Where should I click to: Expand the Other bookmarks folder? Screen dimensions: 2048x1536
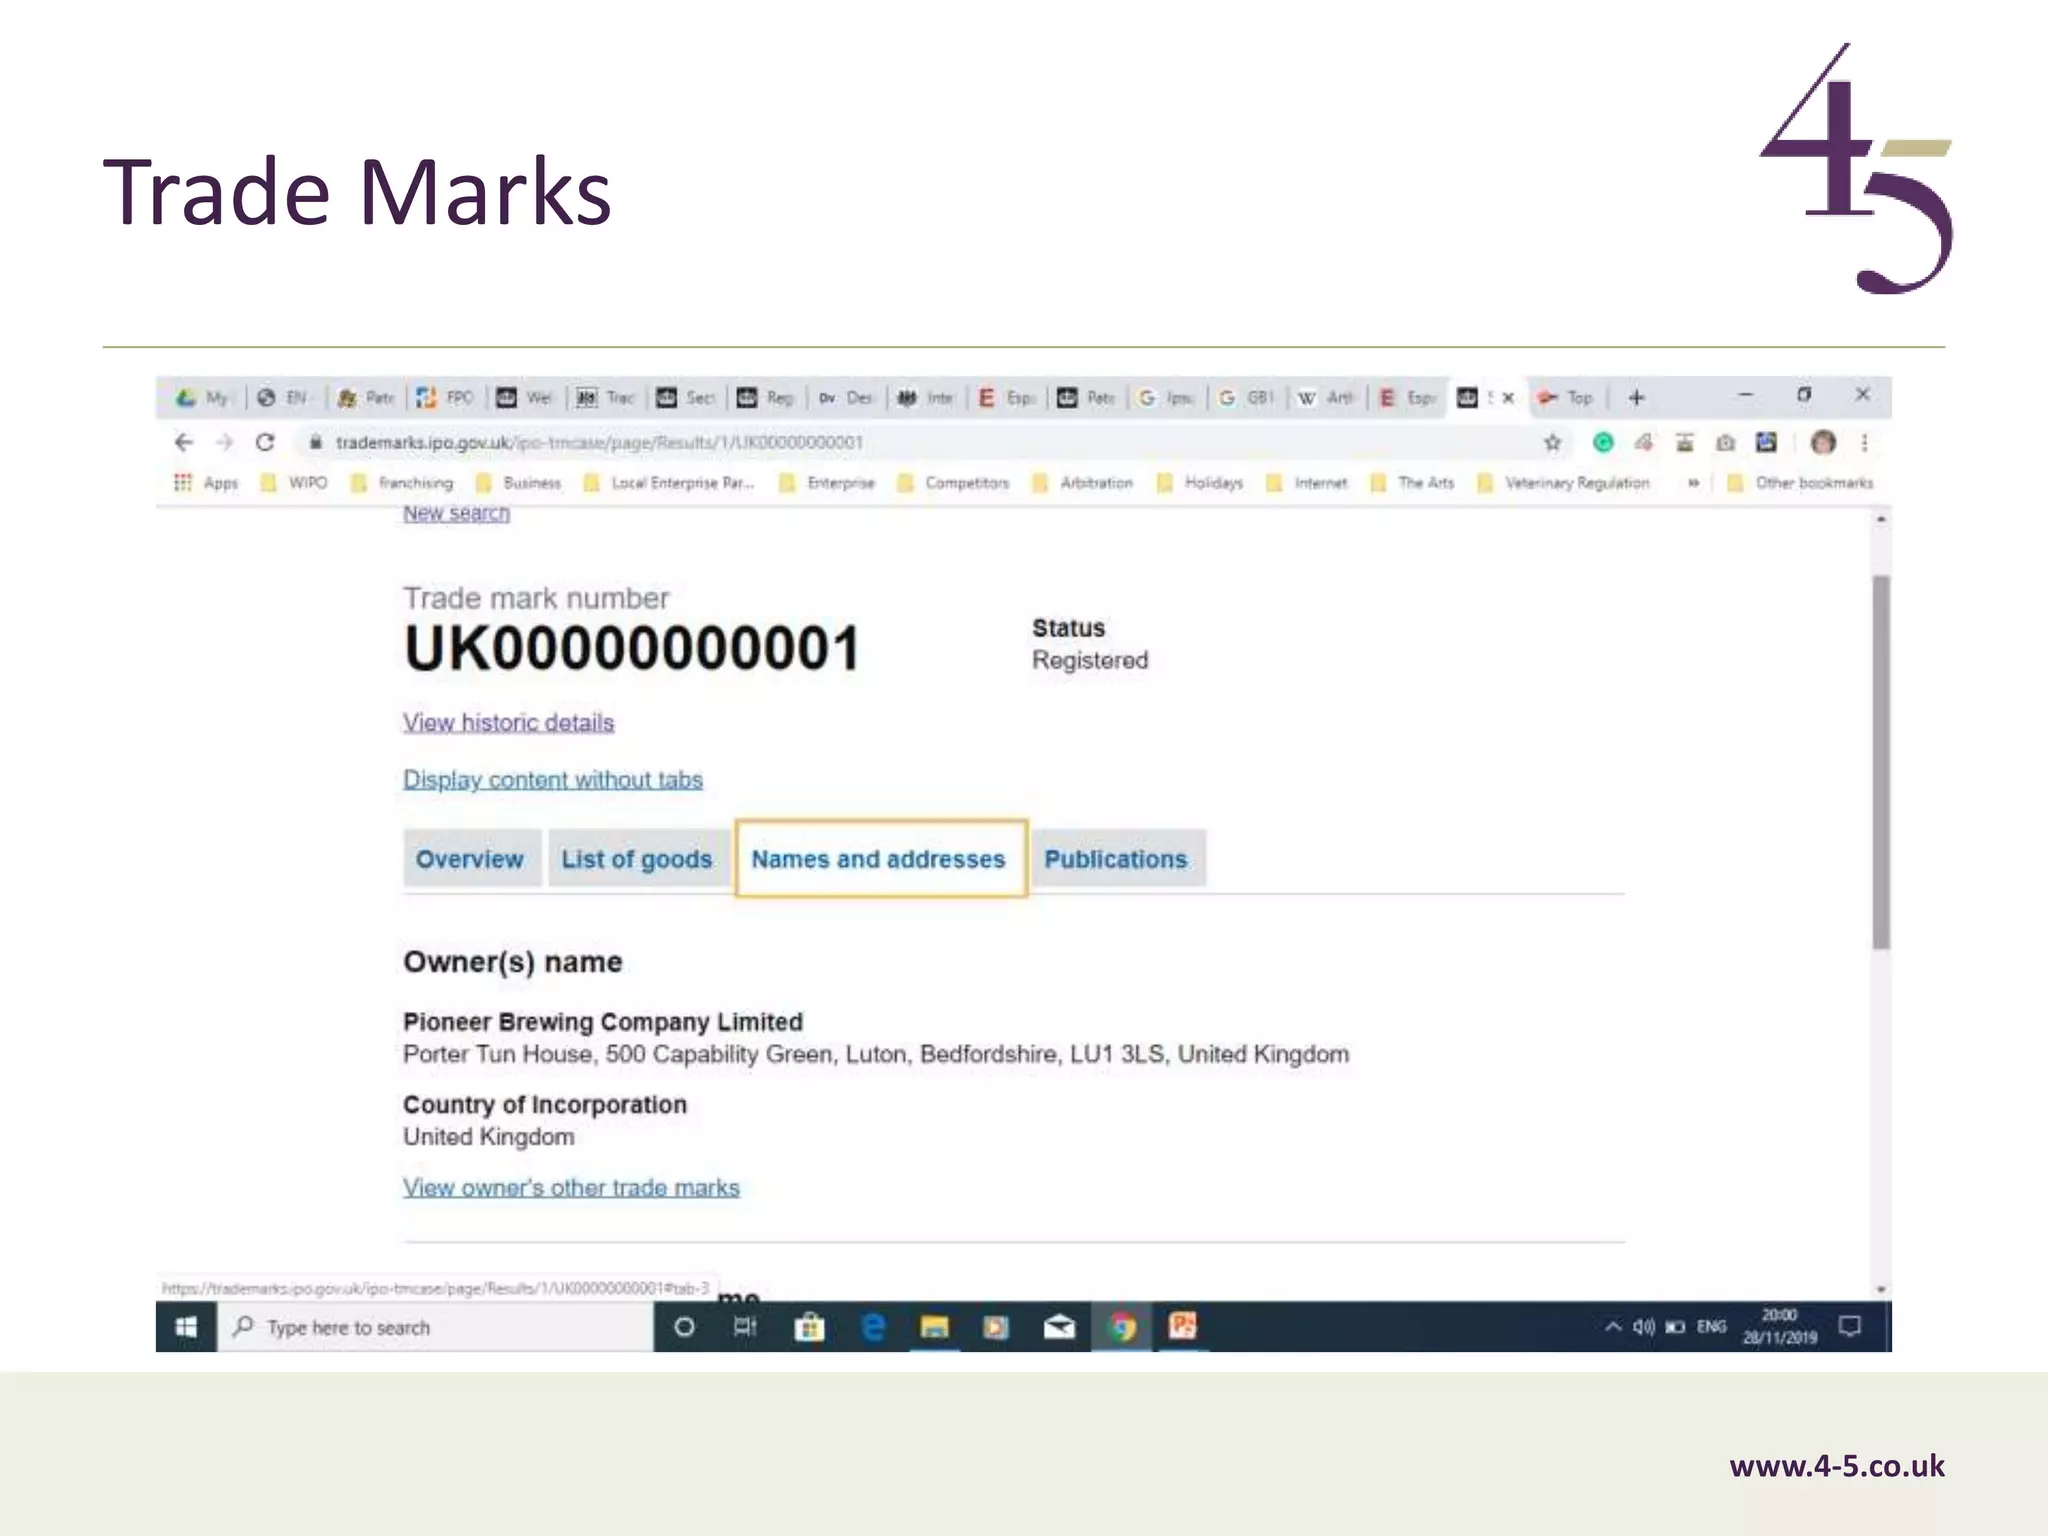(x=1800, y=483)
